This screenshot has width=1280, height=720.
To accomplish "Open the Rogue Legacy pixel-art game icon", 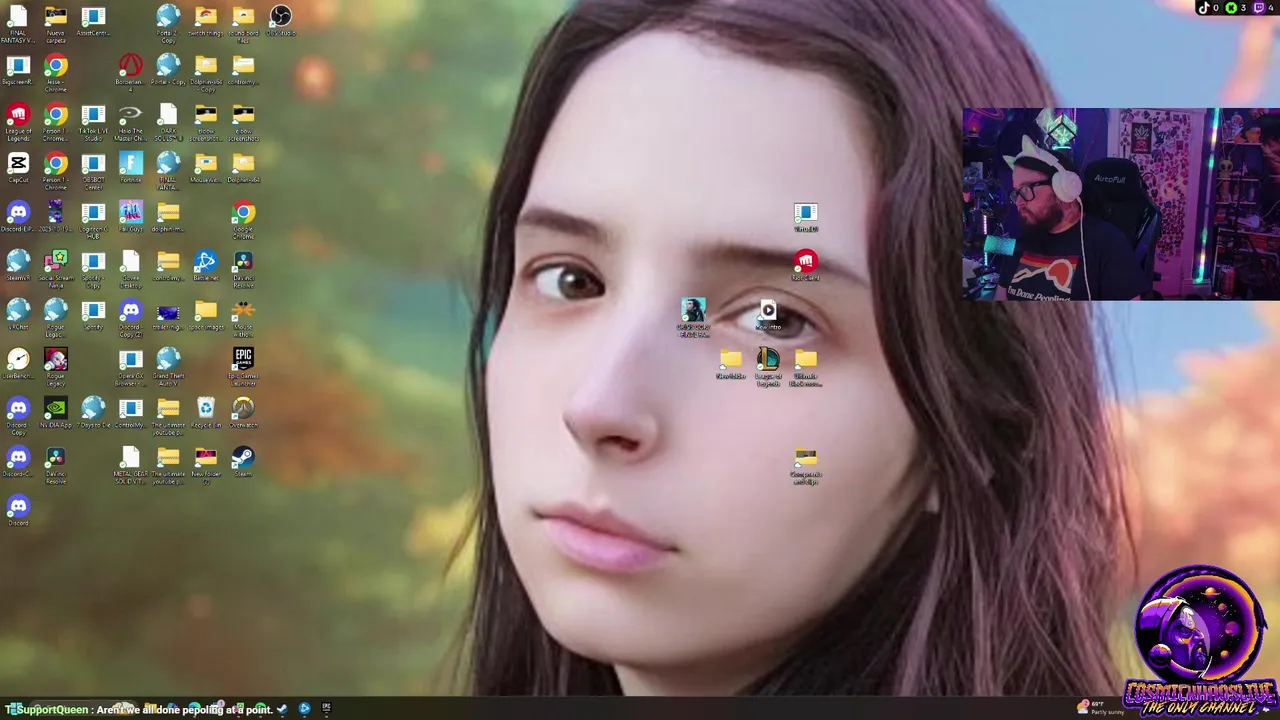I will point(56,358).
